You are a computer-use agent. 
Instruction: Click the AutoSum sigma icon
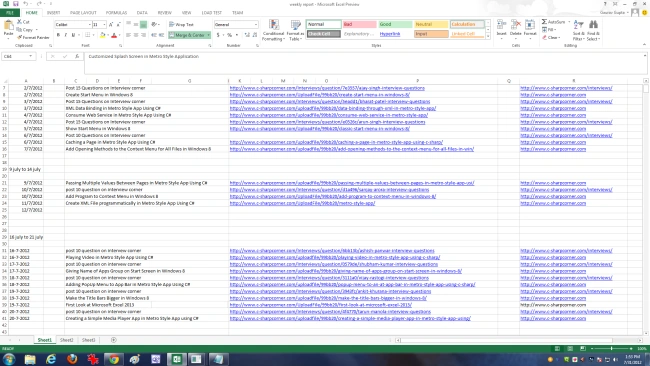(544, 22)
